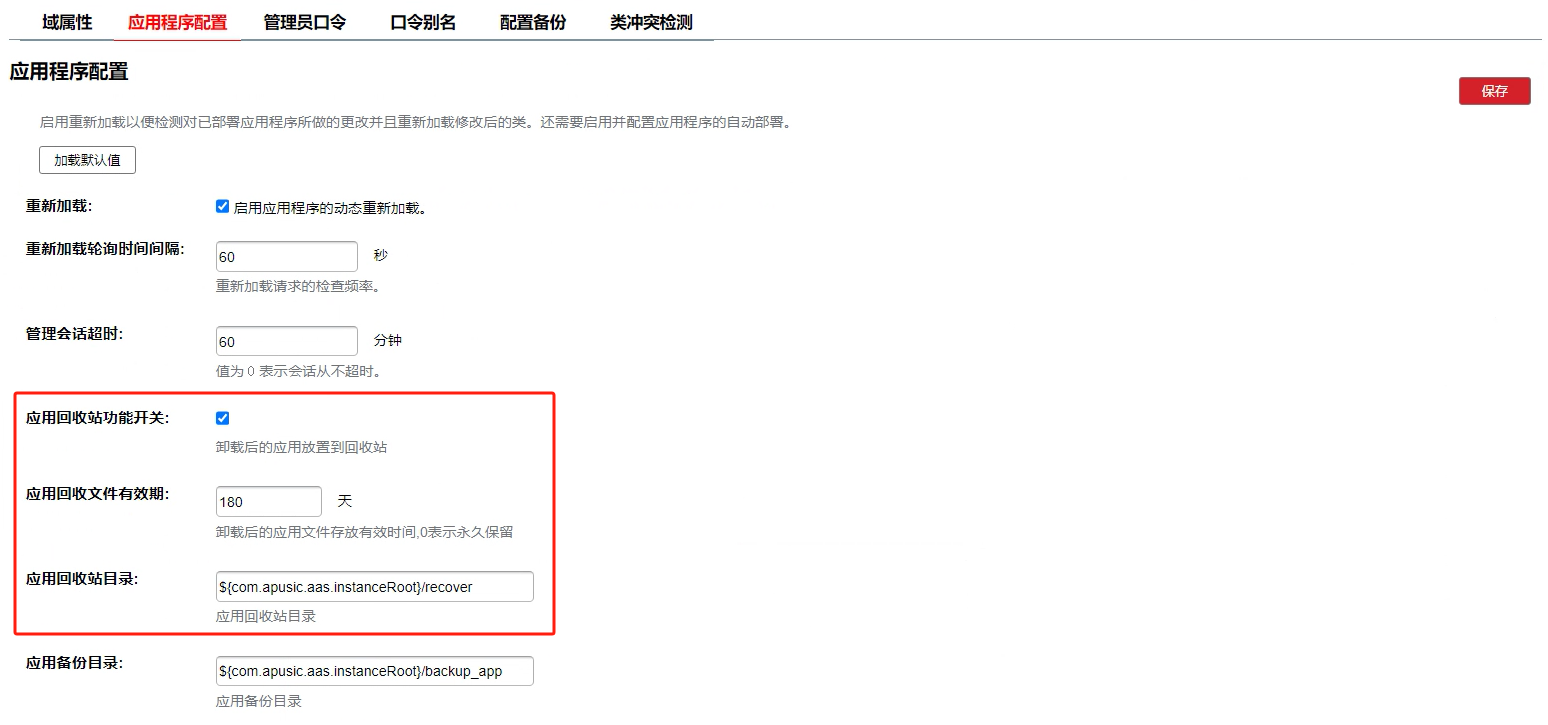Switch to the 域属性 tab
This screenshot has height=725, width=1548.
click(x=67, y=22)
